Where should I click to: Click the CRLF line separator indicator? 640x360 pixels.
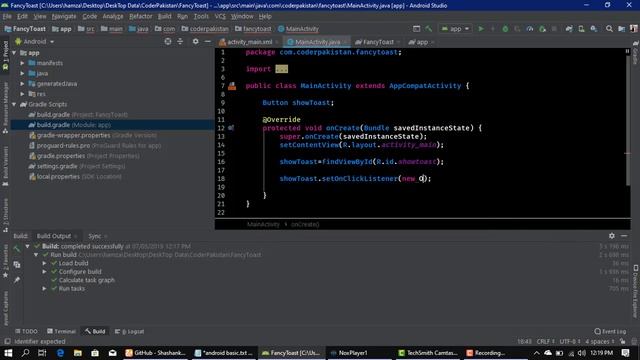[x=546, y=342]
